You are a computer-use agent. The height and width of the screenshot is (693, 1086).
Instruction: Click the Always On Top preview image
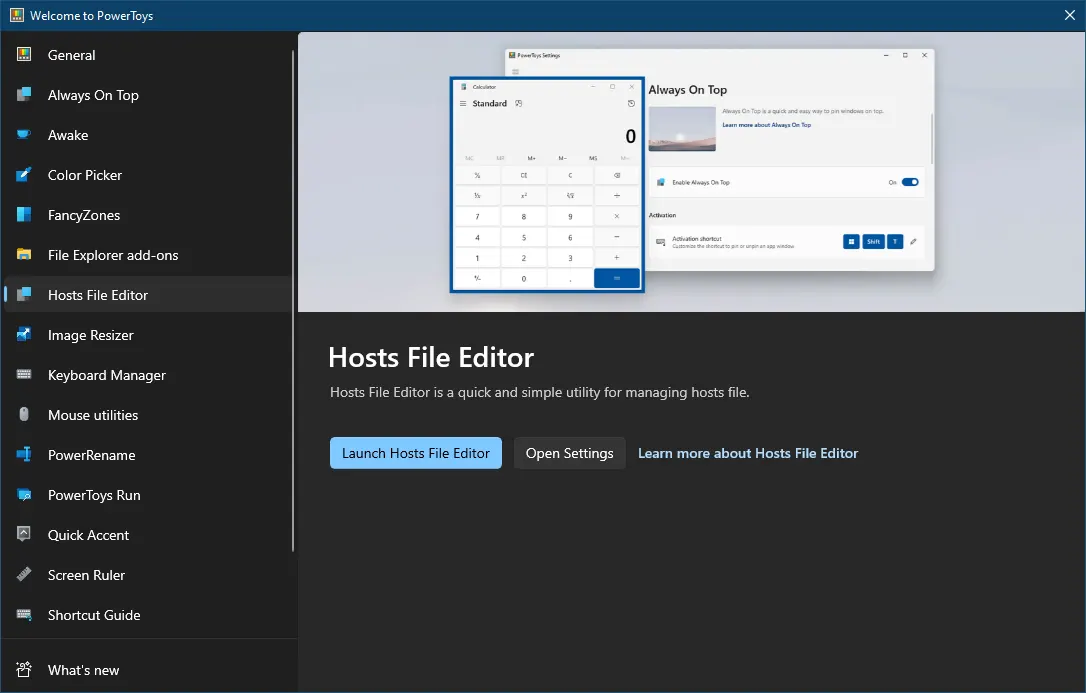(692, 170)
